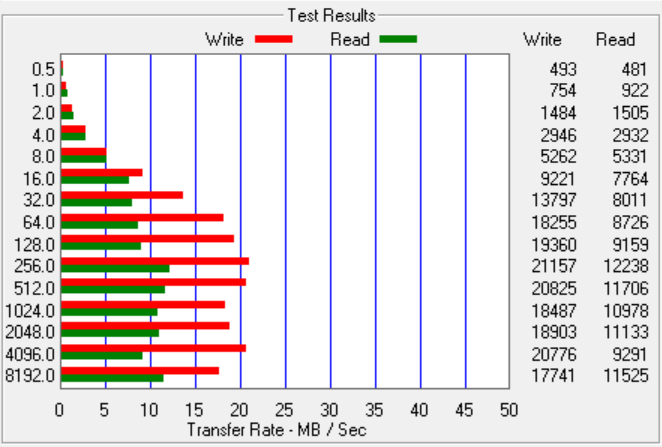Image resolution: width=662 pixels, height=447 pixels.
Task: Click the Transfer Rate - MB / Sec axis title
Action: click(x=284, y=428)
